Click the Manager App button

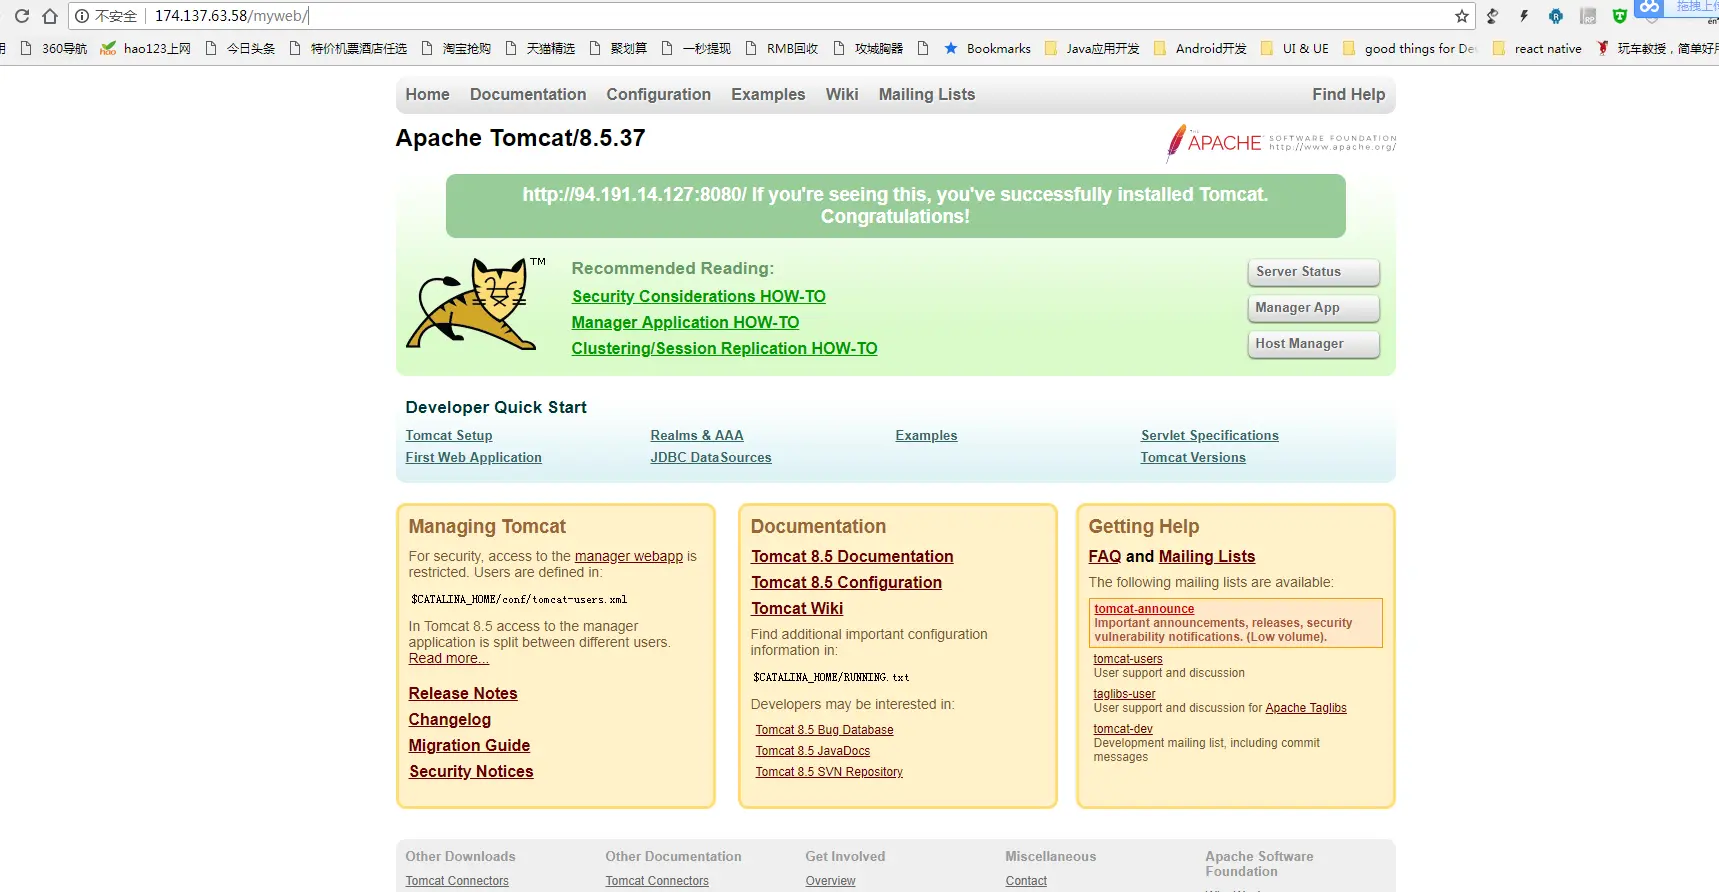pos(1314,308)
